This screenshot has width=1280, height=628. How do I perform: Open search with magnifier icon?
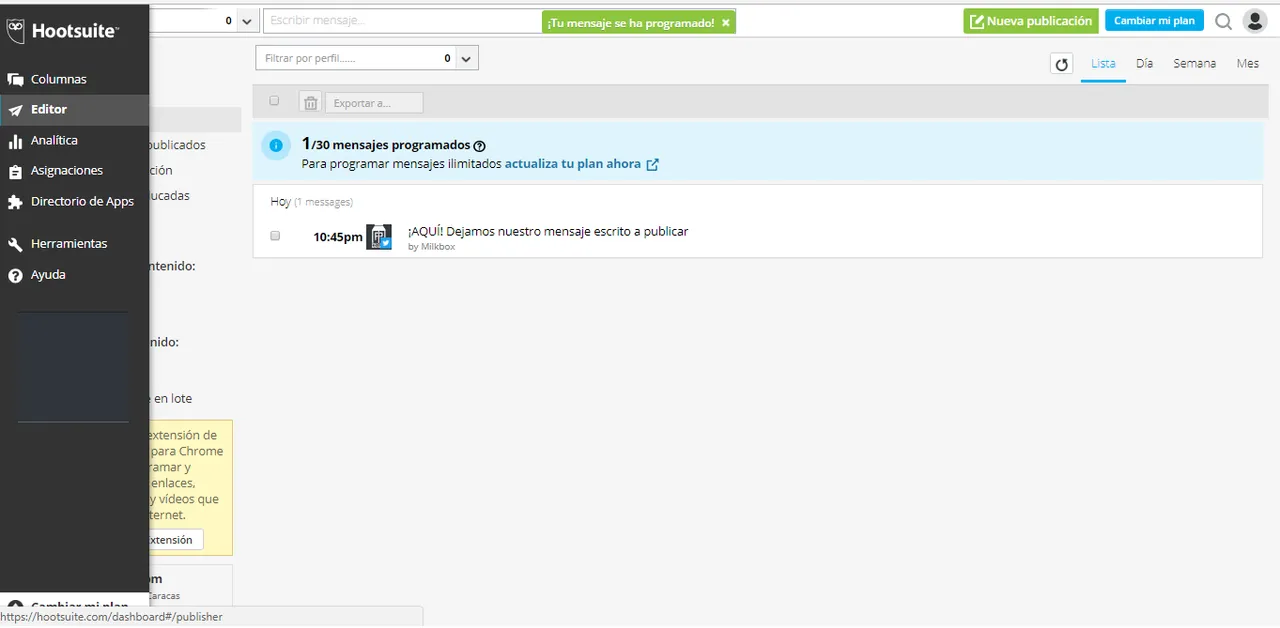pos(1223,21)
